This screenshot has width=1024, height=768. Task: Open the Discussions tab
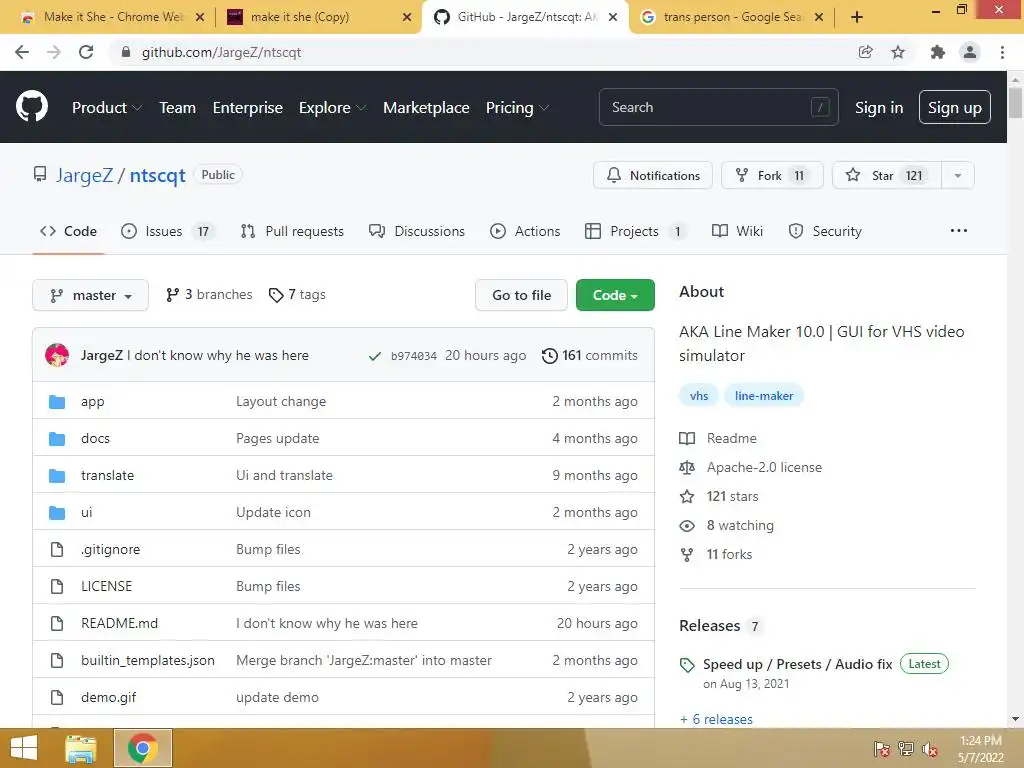coord(417,231)
